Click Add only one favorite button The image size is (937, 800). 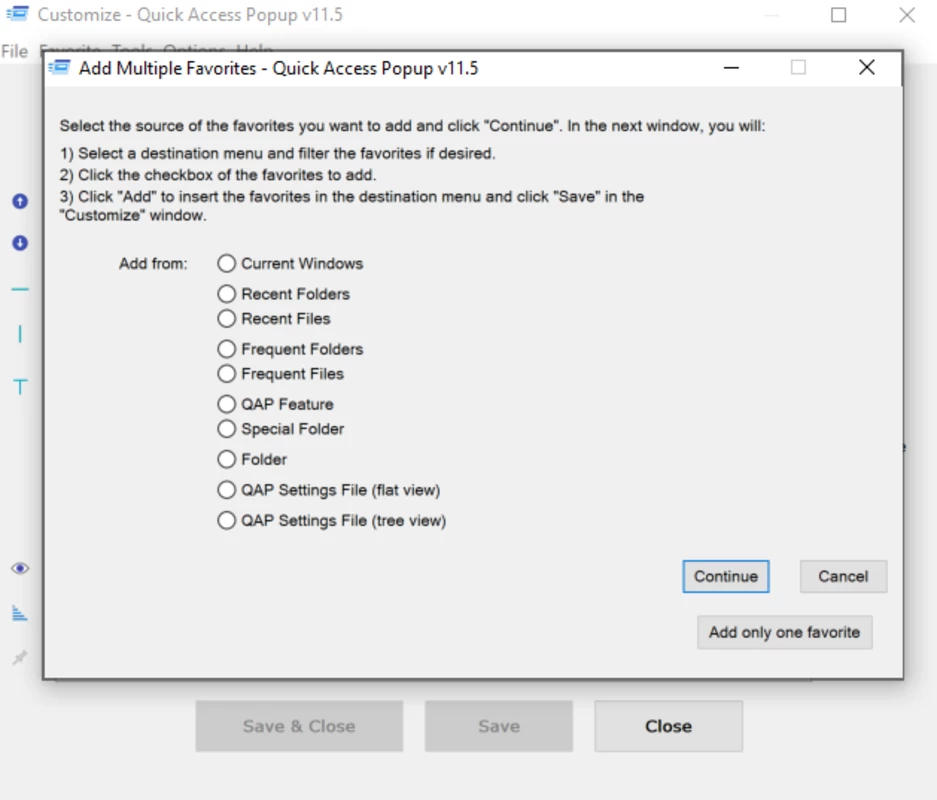click(x=785, y=632)
